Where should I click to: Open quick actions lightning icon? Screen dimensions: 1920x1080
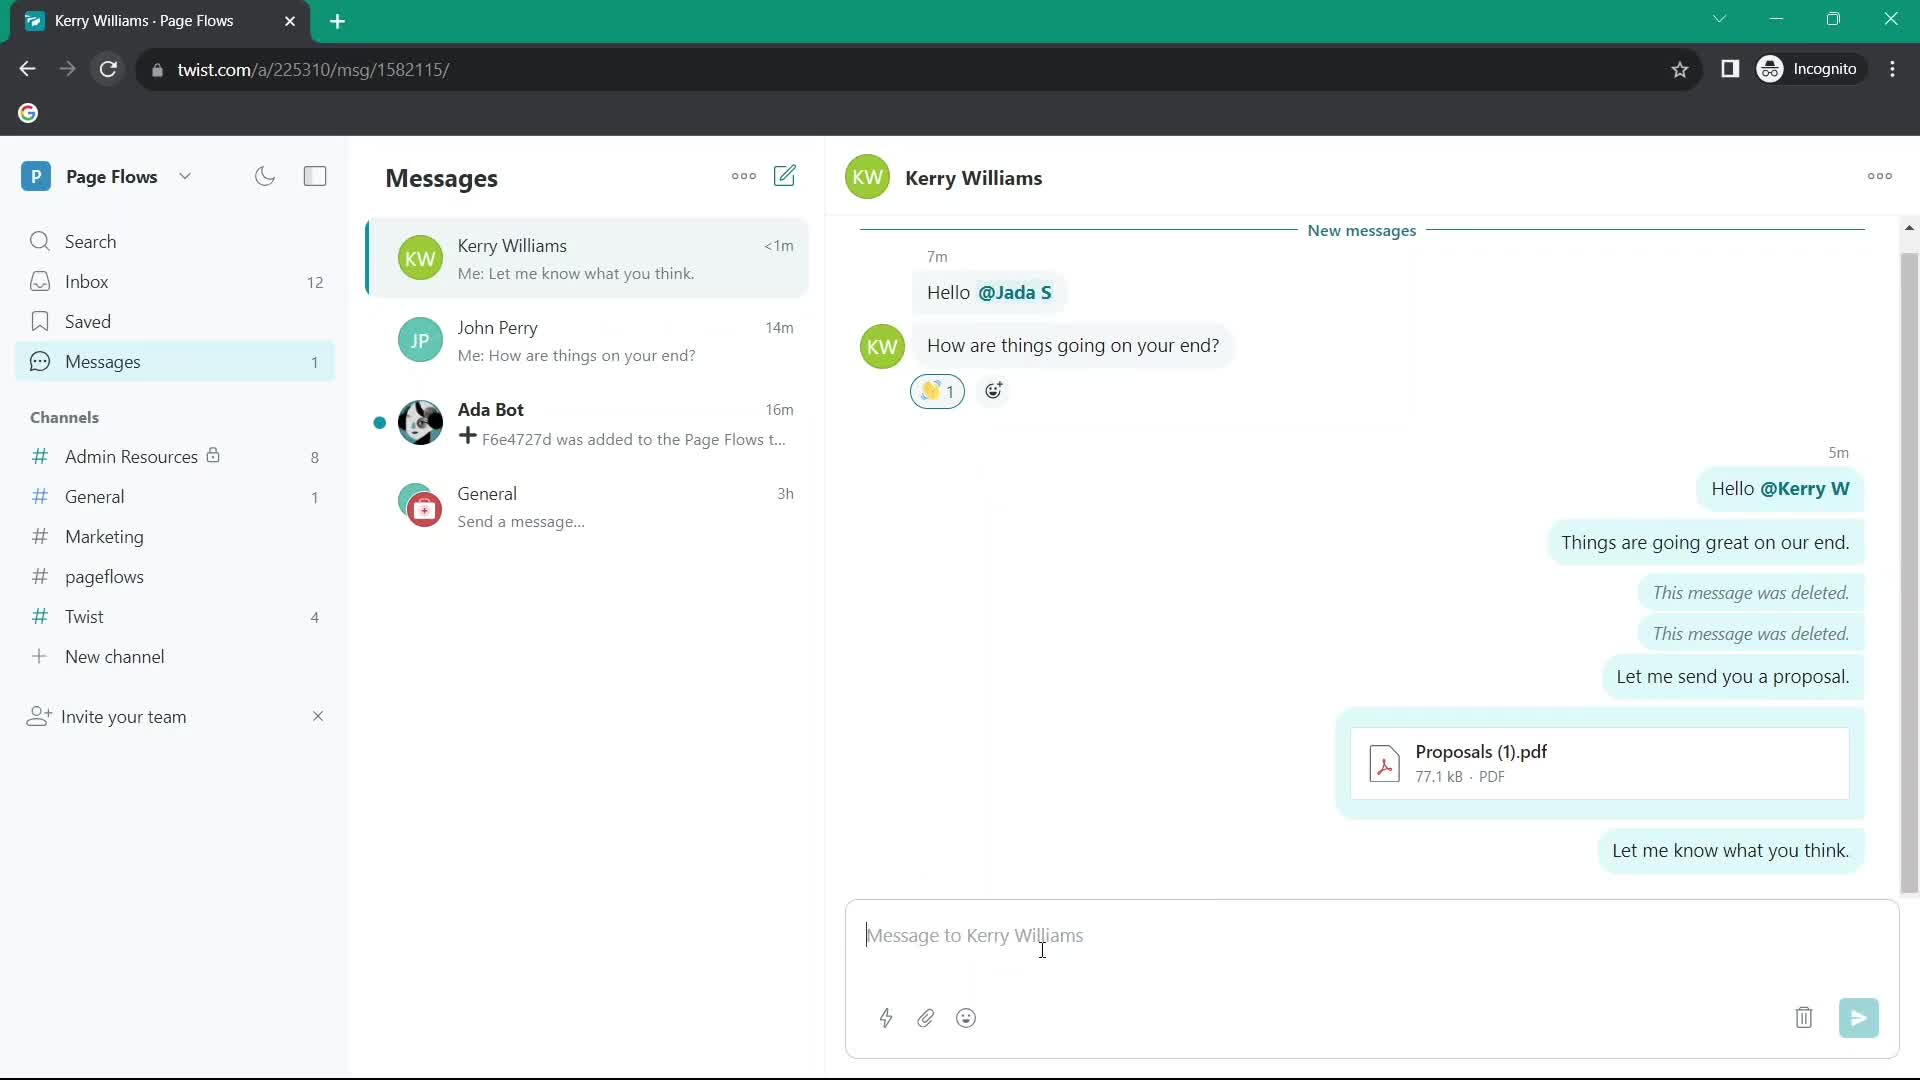coord(886,1018)
